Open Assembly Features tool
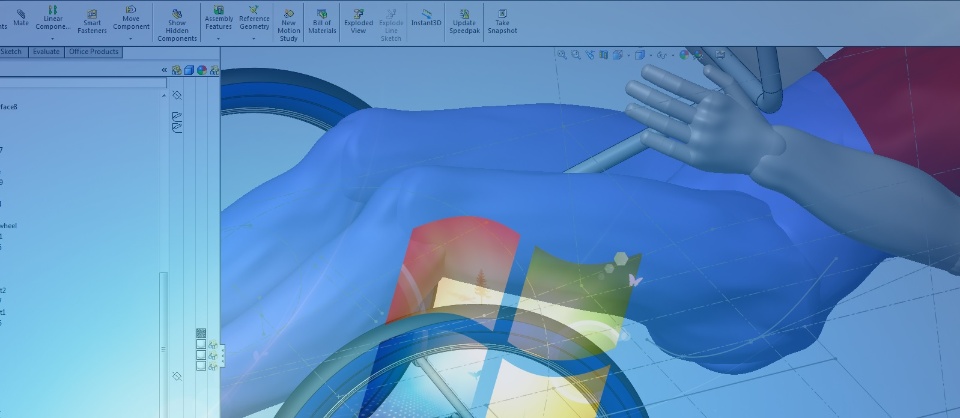 pyautogui.click(x=219, y=18)
